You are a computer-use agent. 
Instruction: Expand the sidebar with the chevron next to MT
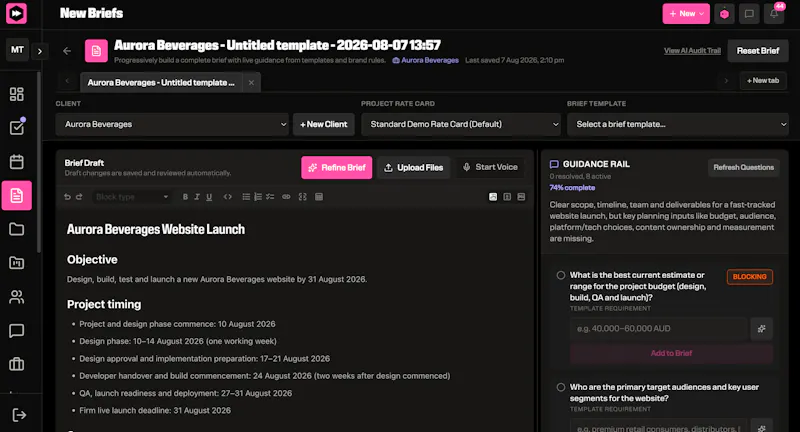(x=40, y=51)
